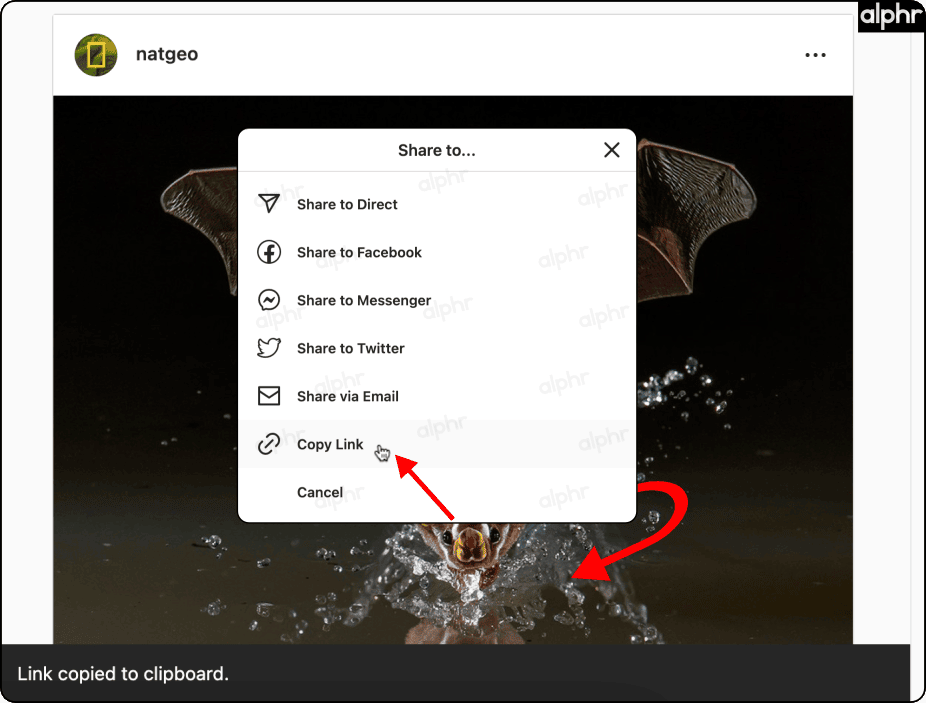Click the alphr logo in corner

click(890, 17)
